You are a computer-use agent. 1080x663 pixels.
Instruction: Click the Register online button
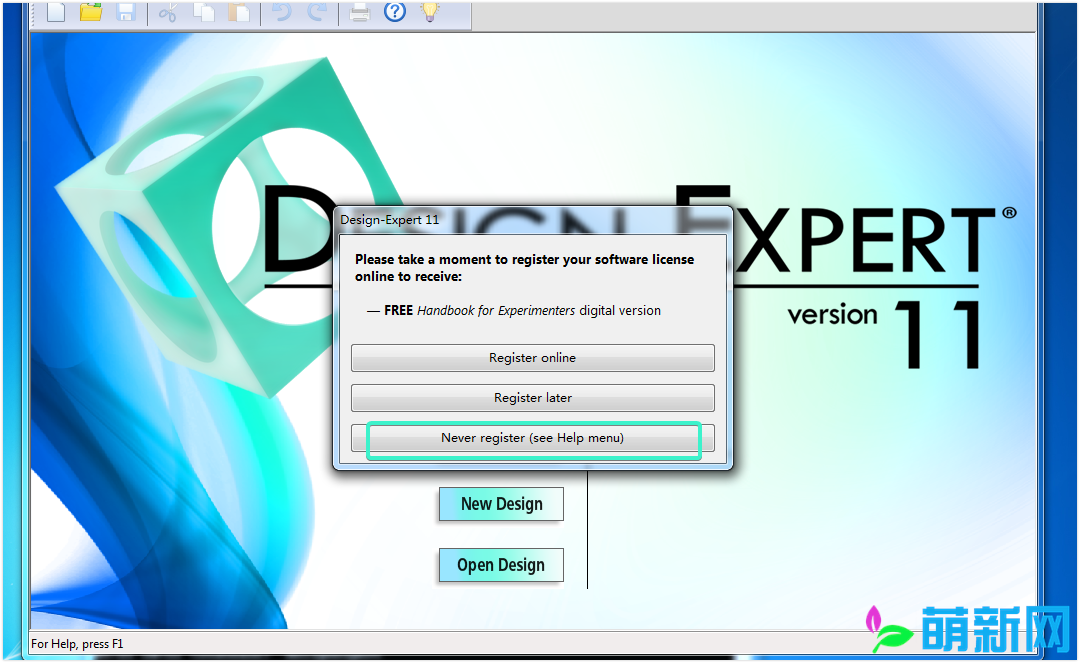[x=532, y=357]
